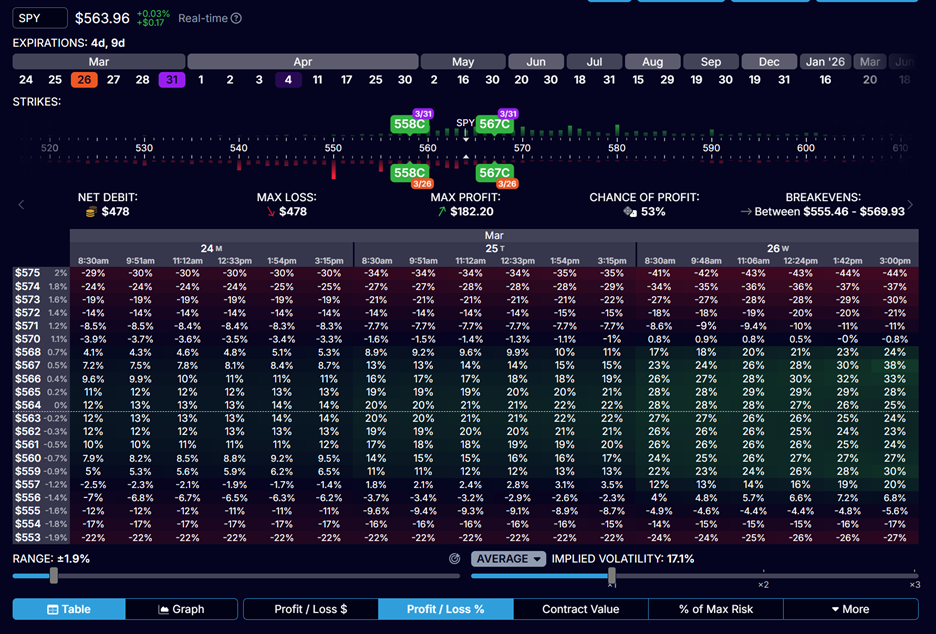Open the AVERAGE implied volatility dropdown
The image size is (936, 634).
click(x=508, y=559)
